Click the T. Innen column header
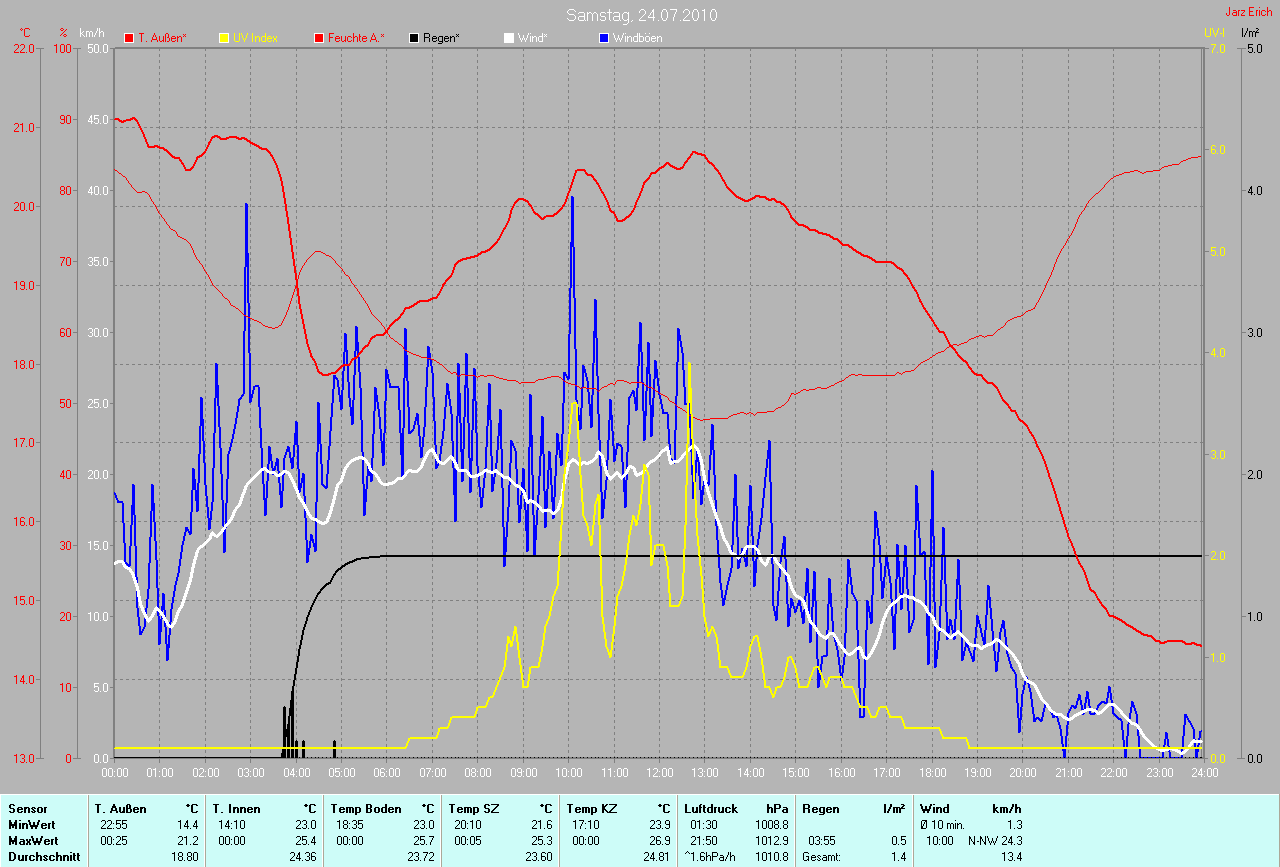 click(x=236, y=808)
